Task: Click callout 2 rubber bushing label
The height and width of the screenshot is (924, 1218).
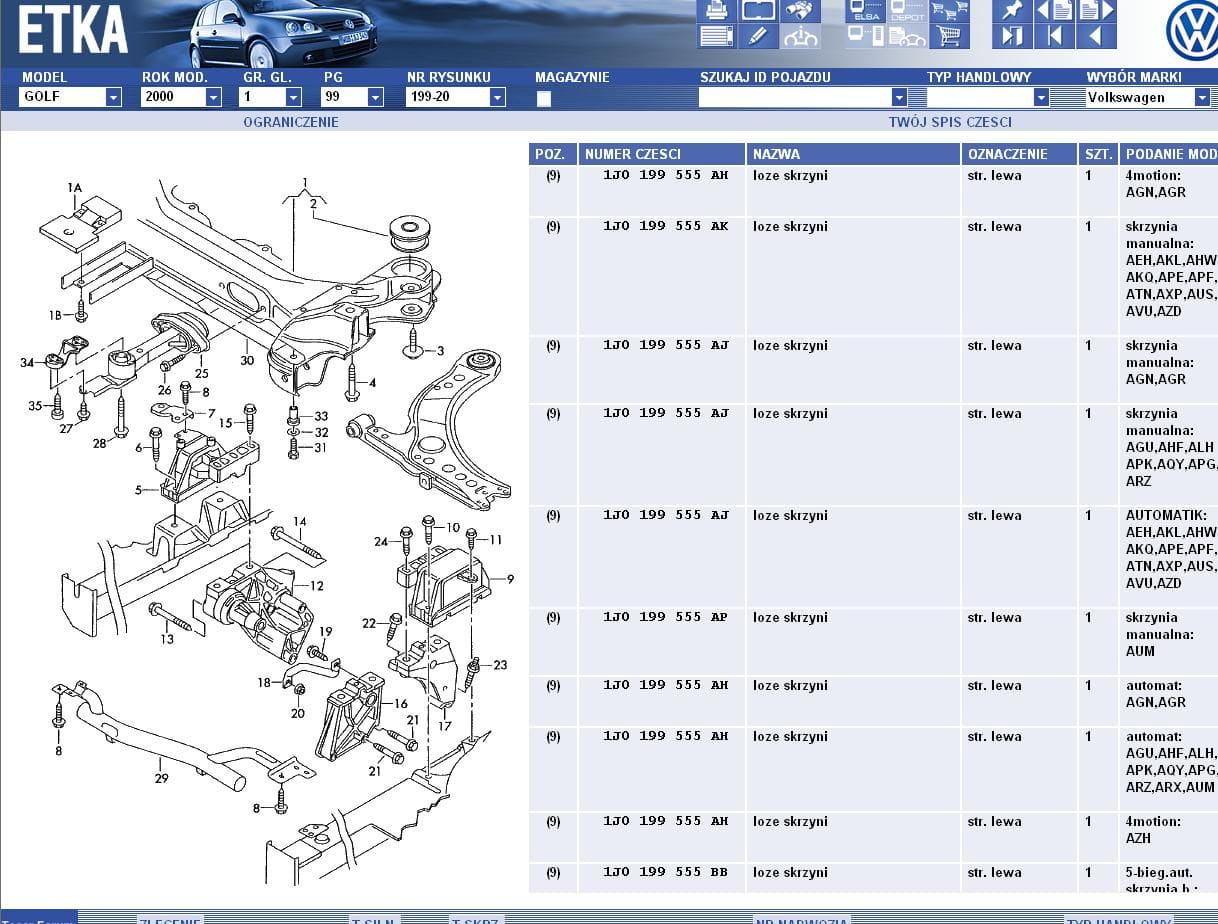Action: click(x=313, y=203)
